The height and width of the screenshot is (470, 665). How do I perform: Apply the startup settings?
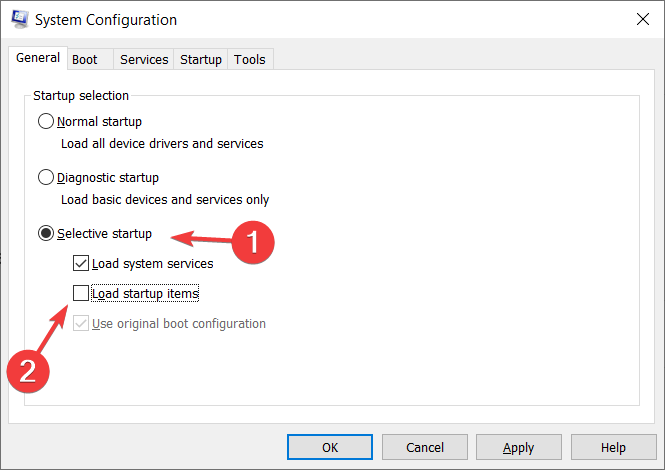(519, 447)
